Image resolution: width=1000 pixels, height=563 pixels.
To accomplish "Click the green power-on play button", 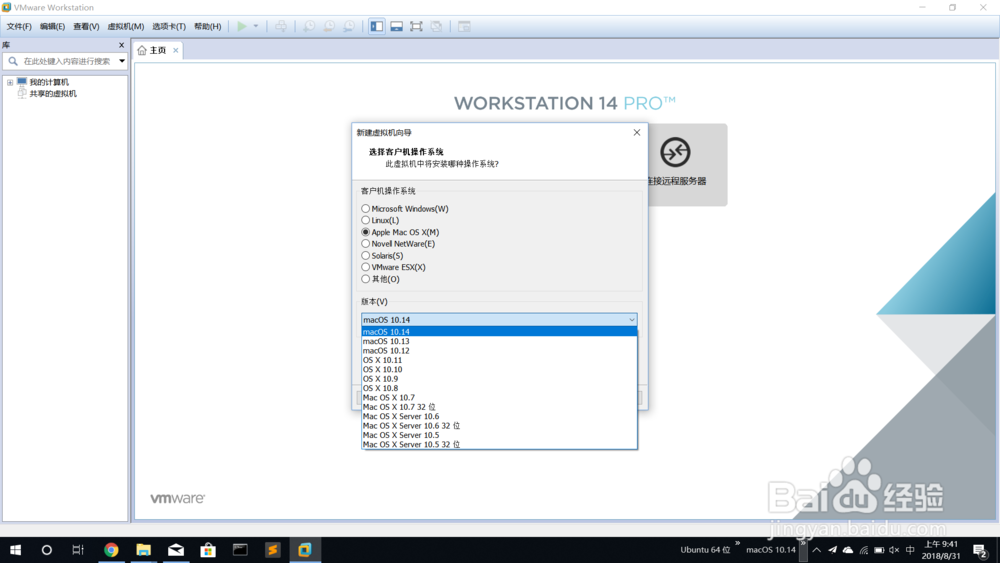I will coord(242,26).
